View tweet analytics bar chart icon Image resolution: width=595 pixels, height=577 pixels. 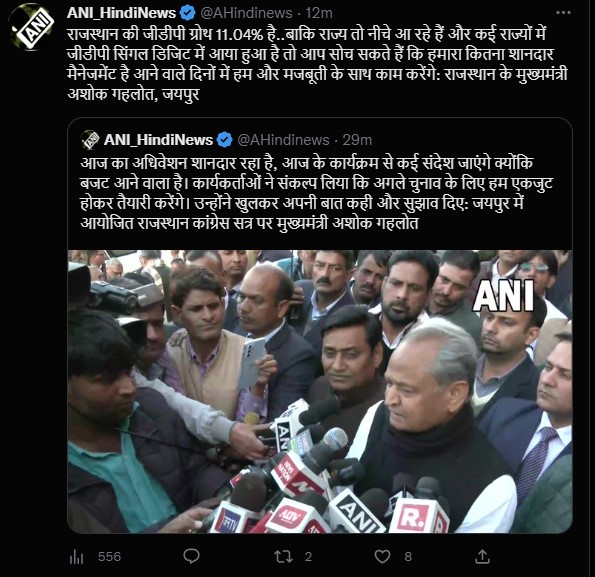[77, 557]
